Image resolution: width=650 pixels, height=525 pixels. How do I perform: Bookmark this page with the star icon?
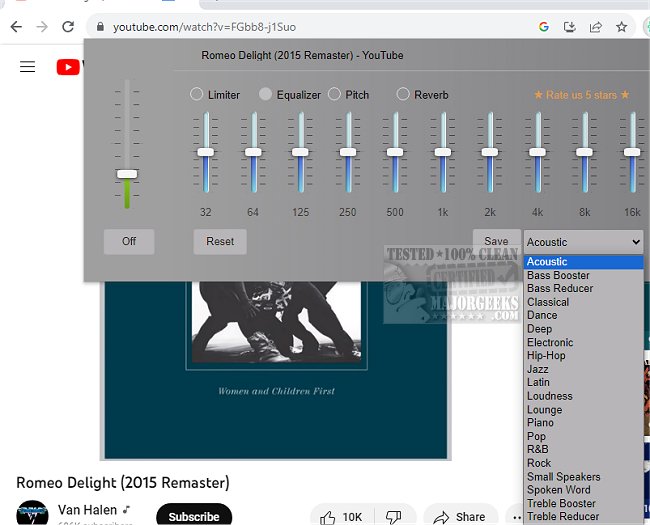pyautogui.click(x=622, y=26)
